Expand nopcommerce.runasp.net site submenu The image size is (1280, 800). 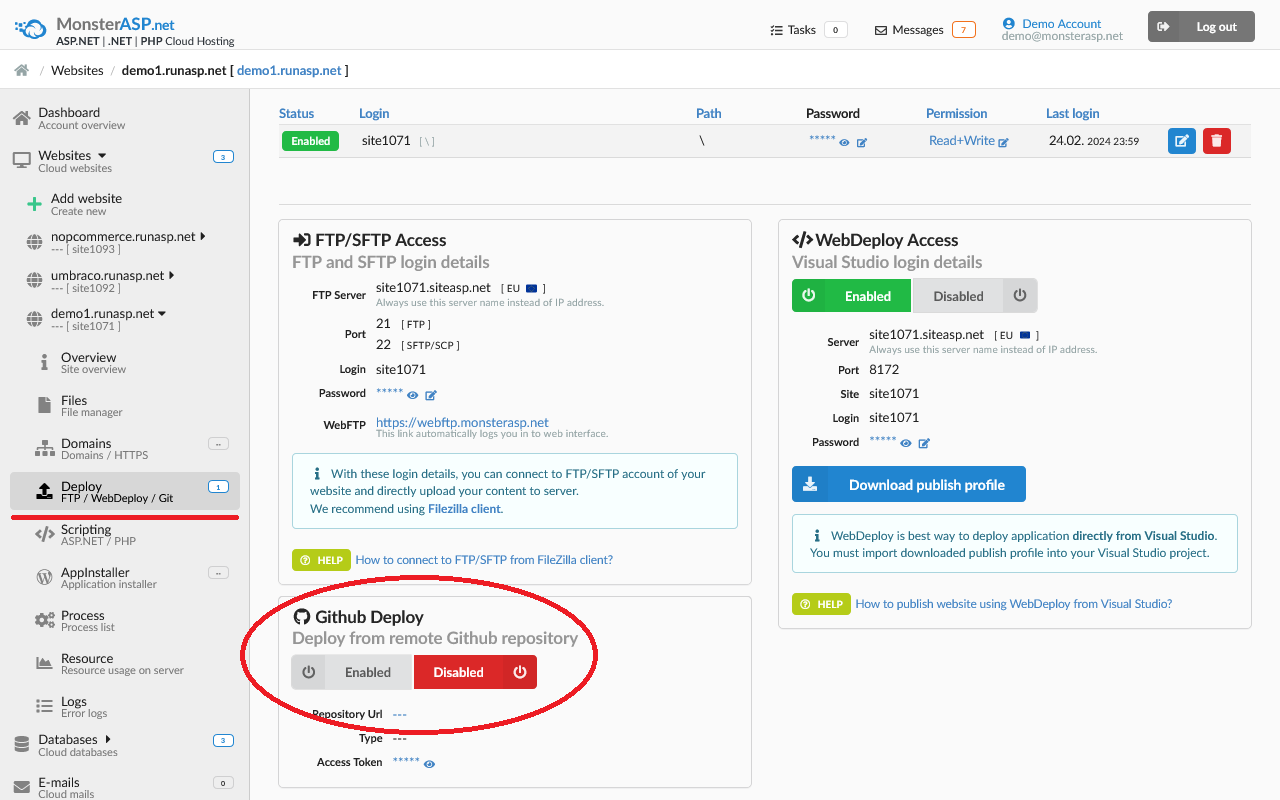tap(203, 236)
